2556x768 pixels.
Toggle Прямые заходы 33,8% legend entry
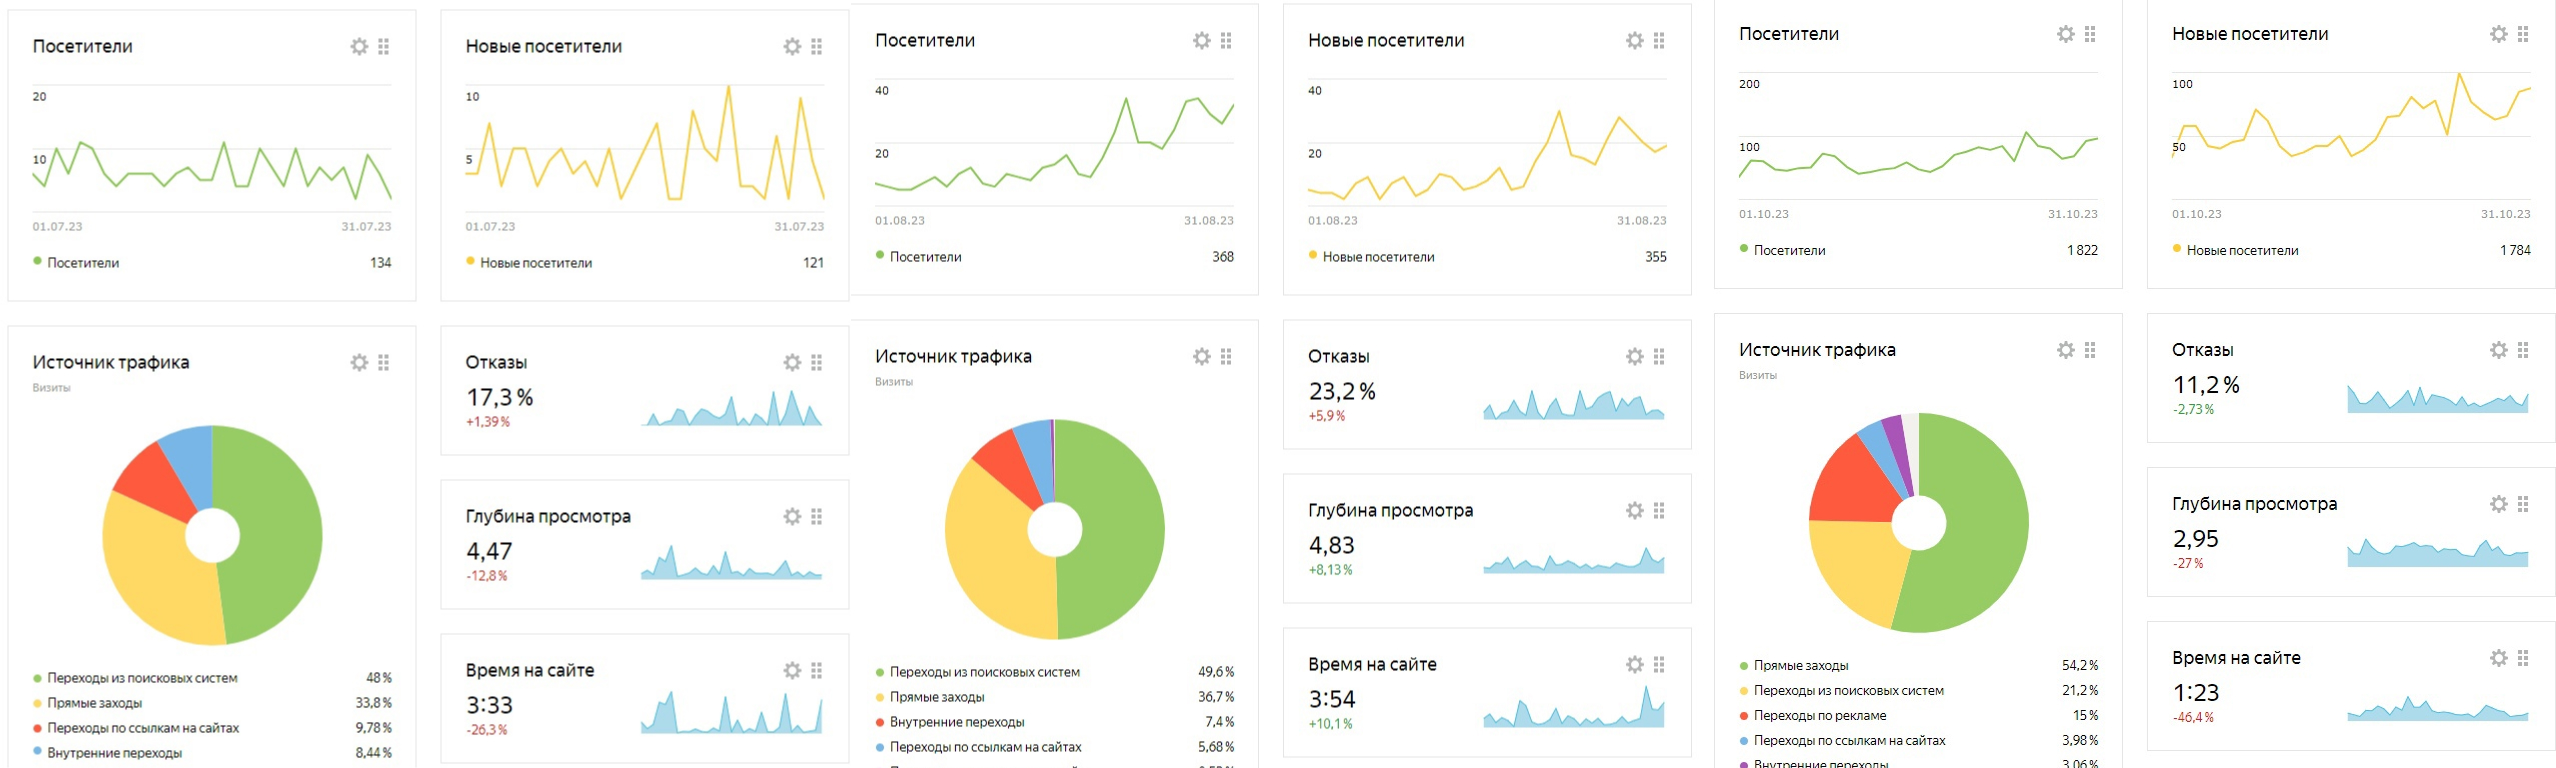click(x=94, y=703)
